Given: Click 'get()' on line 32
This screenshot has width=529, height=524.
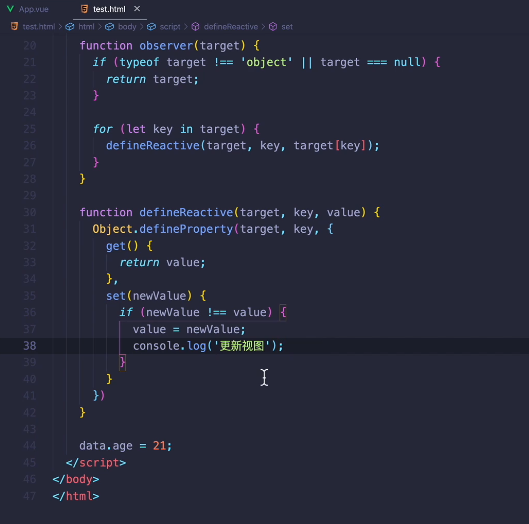Looking at the screenshot, I should click(122, 246).
